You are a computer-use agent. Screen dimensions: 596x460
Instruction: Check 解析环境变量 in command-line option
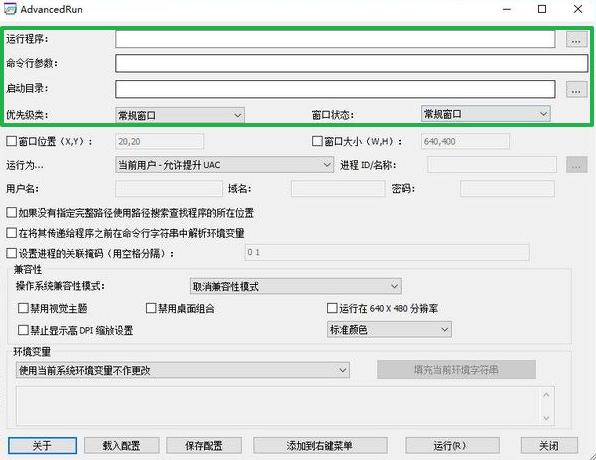click(x=11, y=233)
